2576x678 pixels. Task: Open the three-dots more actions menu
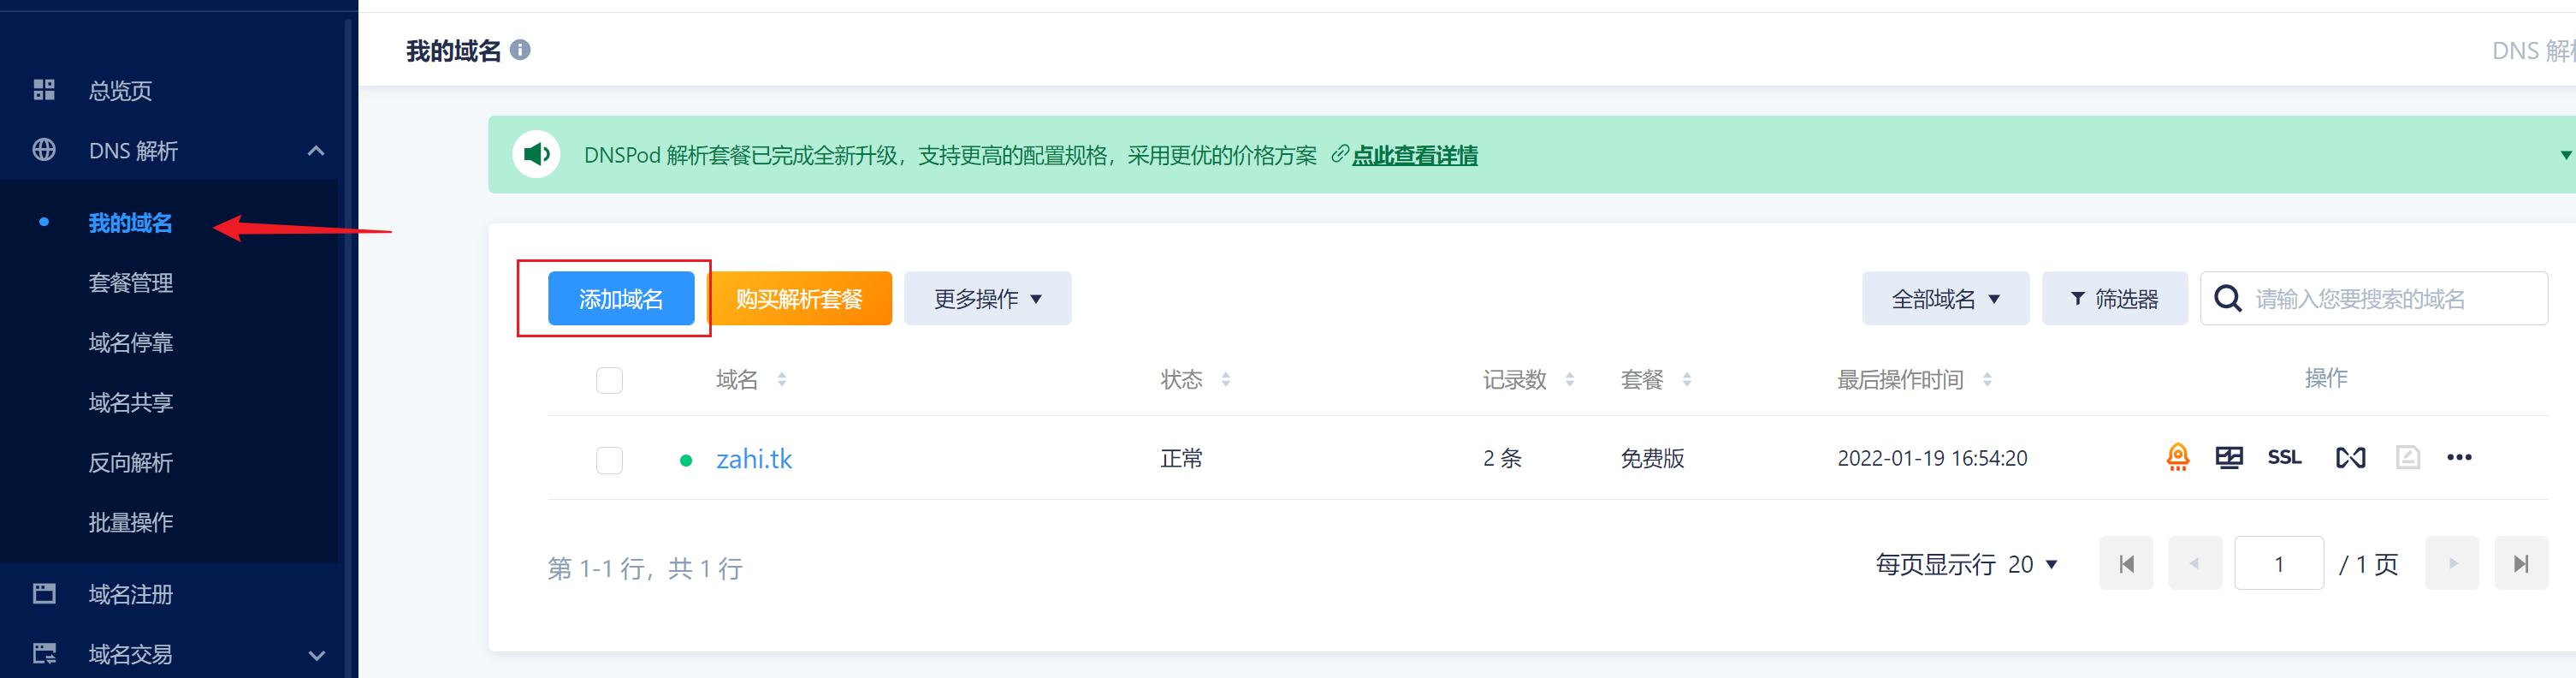click(2459, 458)
